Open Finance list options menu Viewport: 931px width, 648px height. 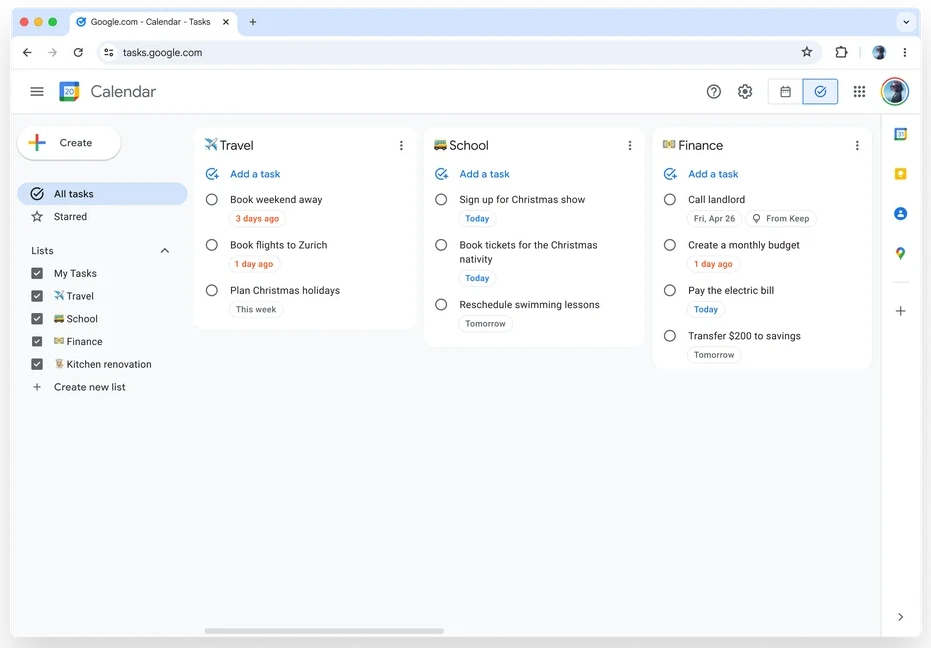coord(856,146)
